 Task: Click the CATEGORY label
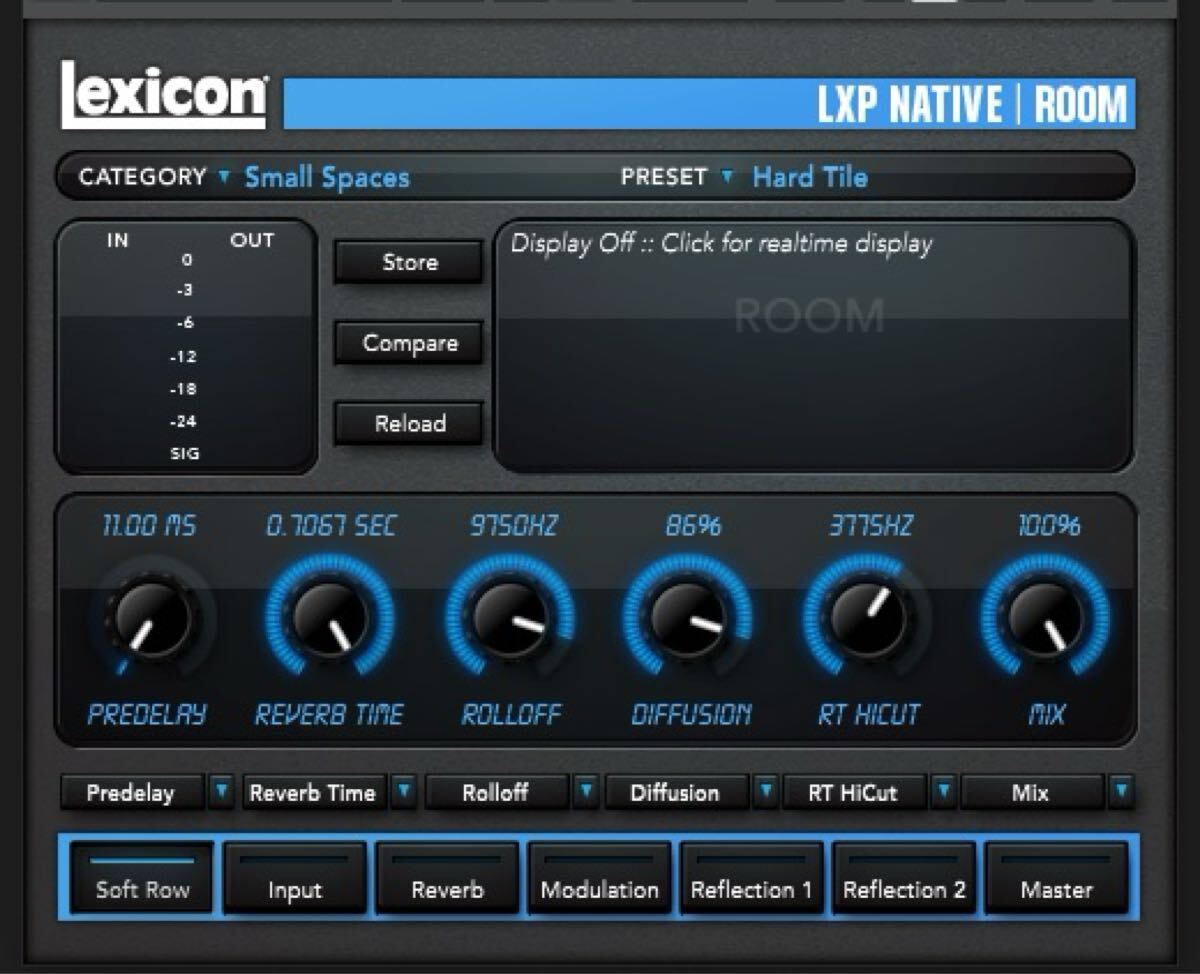coord(142,177)
